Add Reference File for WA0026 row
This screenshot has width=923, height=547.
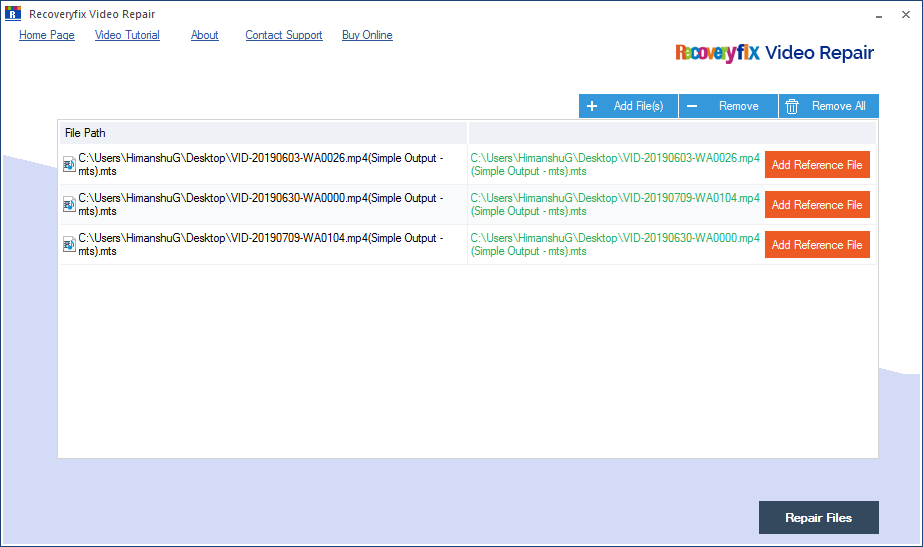tap(817, 165)
